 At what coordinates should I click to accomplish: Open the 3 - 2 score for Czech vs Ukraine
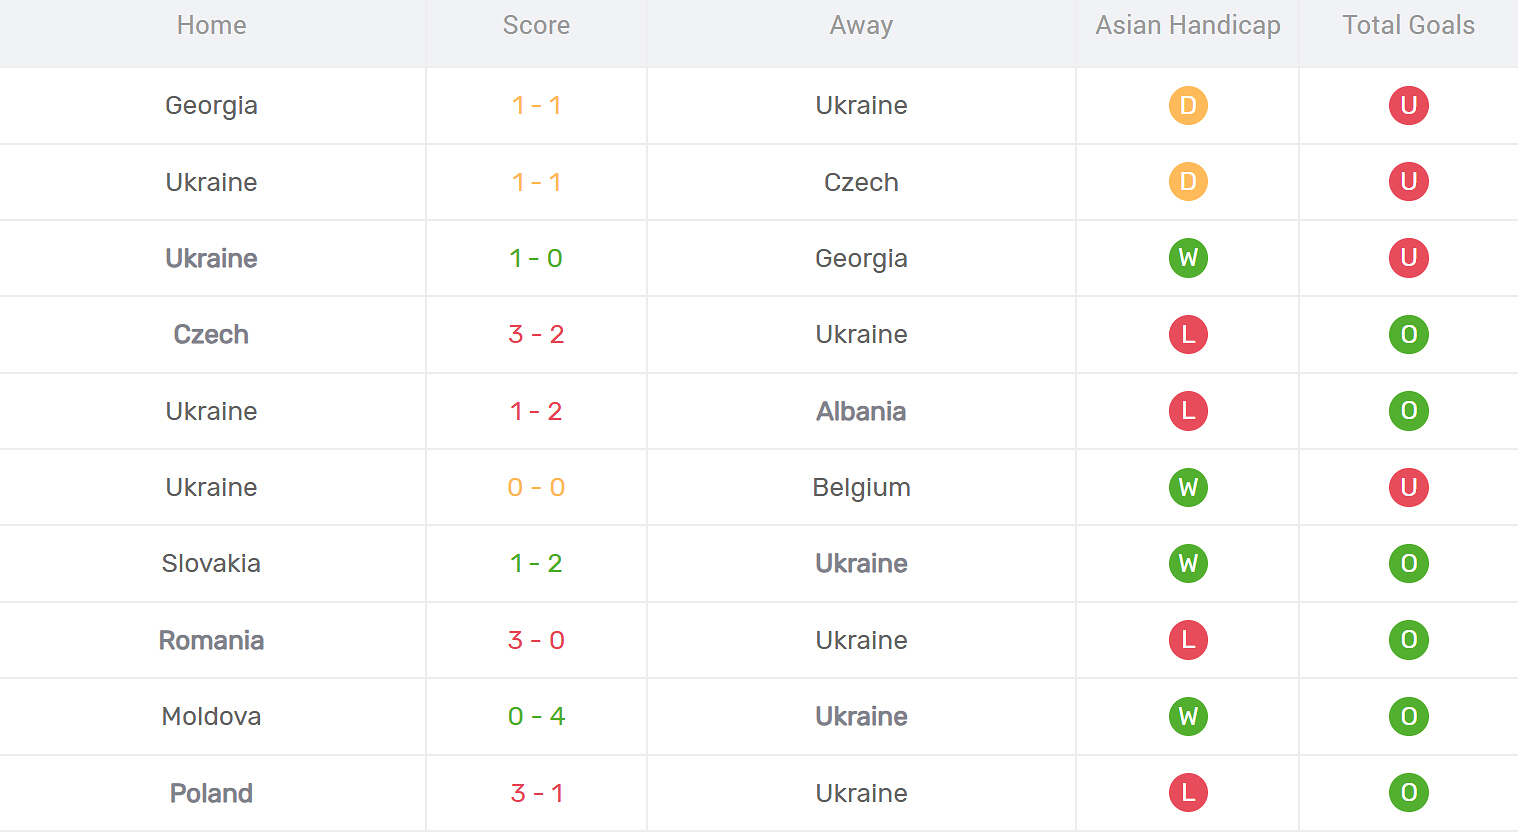click(x=536, y=334)
